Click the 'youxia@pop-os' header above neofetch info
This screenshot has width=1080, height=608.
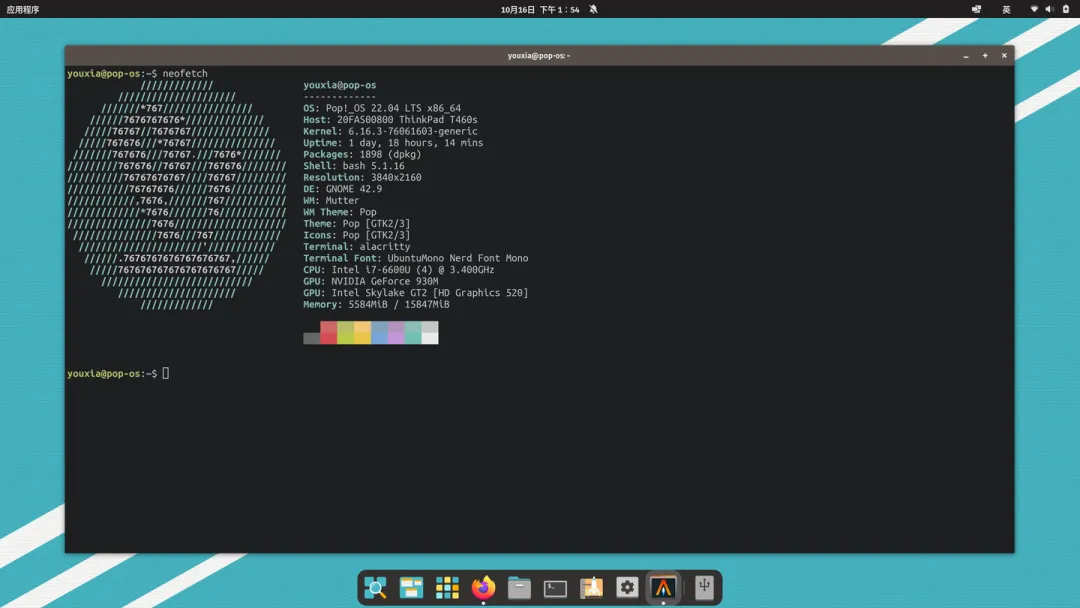click(340, 85)
